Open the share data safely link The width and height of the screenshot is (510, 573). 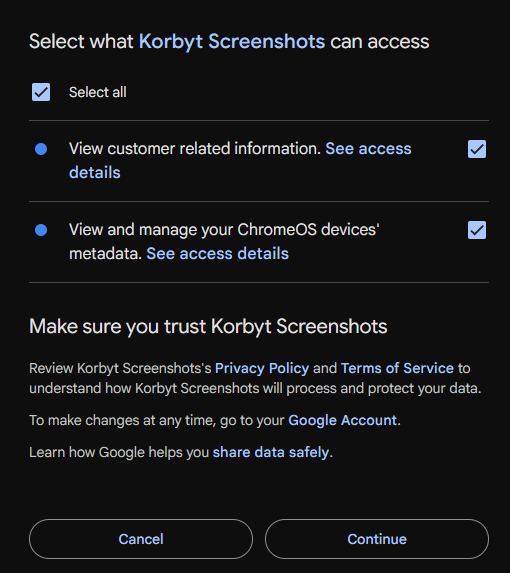[271, 452]
